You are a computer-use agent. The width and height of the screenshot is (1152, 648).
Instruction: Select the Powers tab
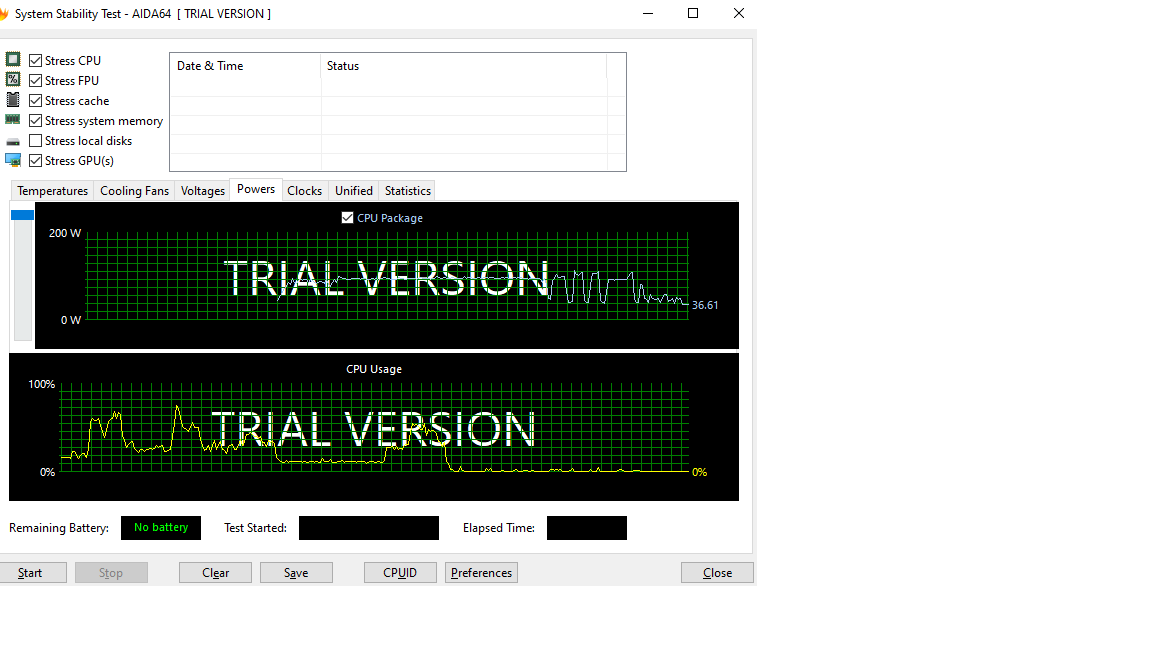pyautogui.click(x=256, y=189)
